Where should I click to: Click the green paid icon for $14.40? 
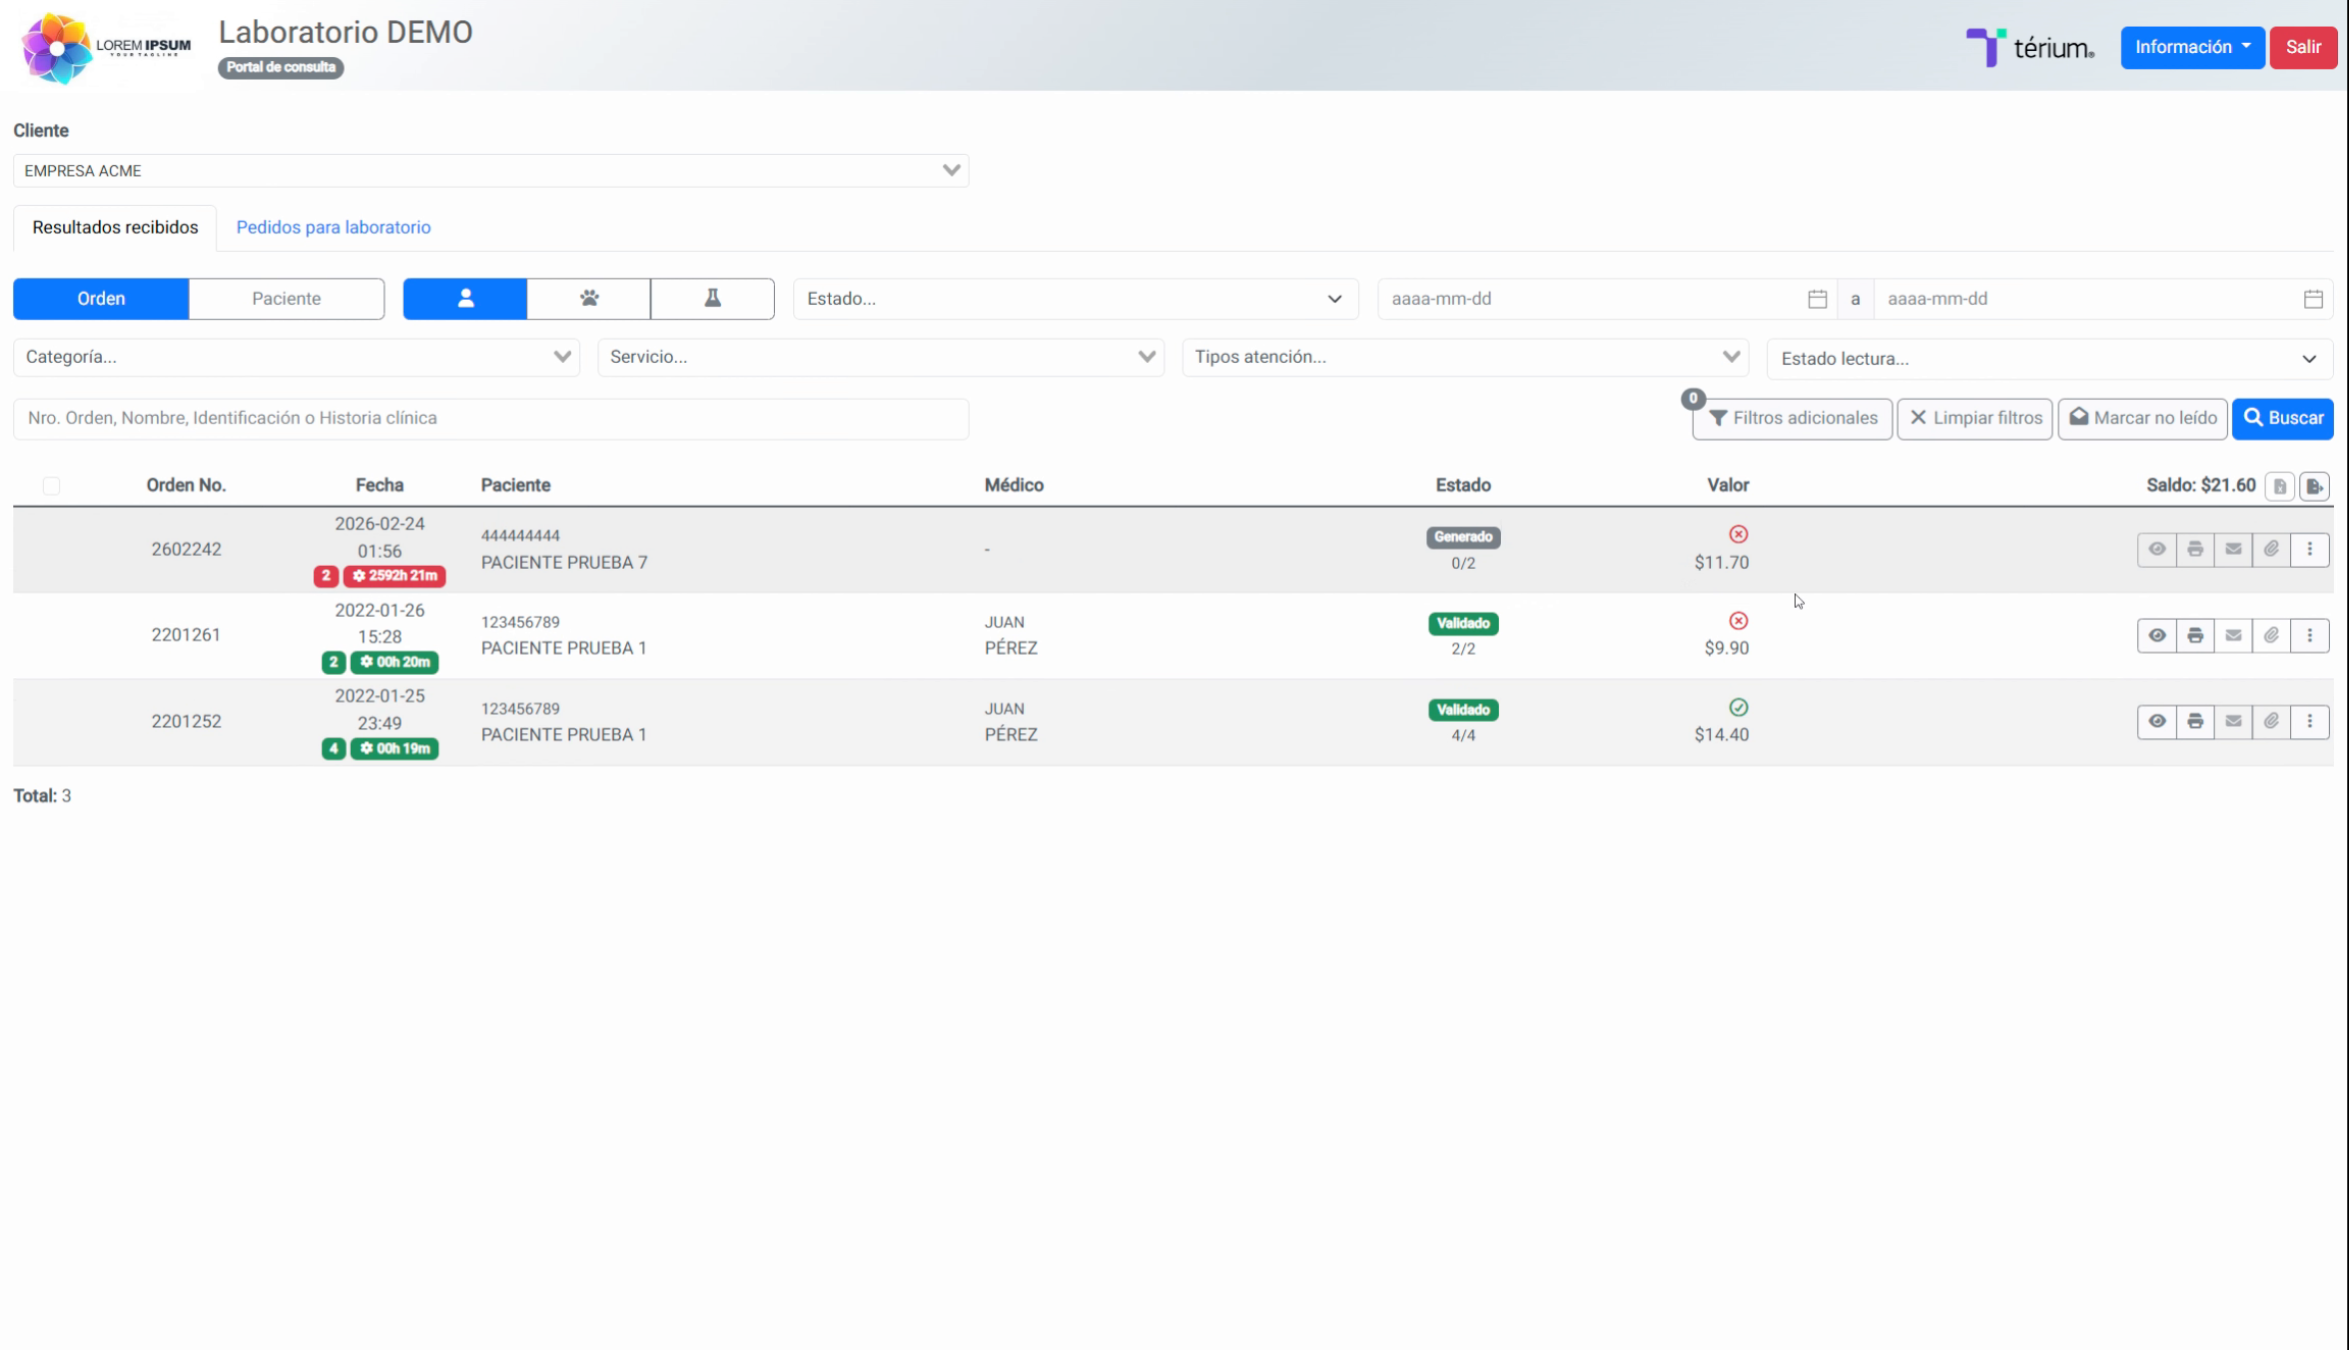(1738, 708)
